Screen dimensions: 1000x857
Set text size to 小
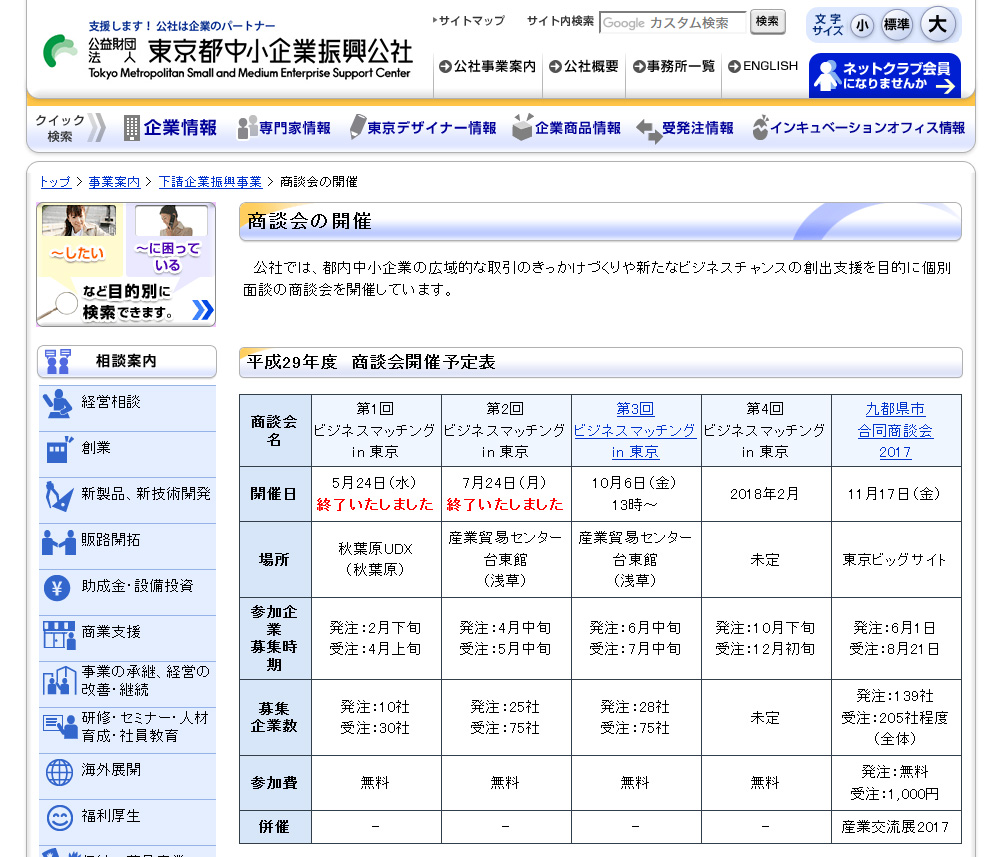[x=861, y=25]
